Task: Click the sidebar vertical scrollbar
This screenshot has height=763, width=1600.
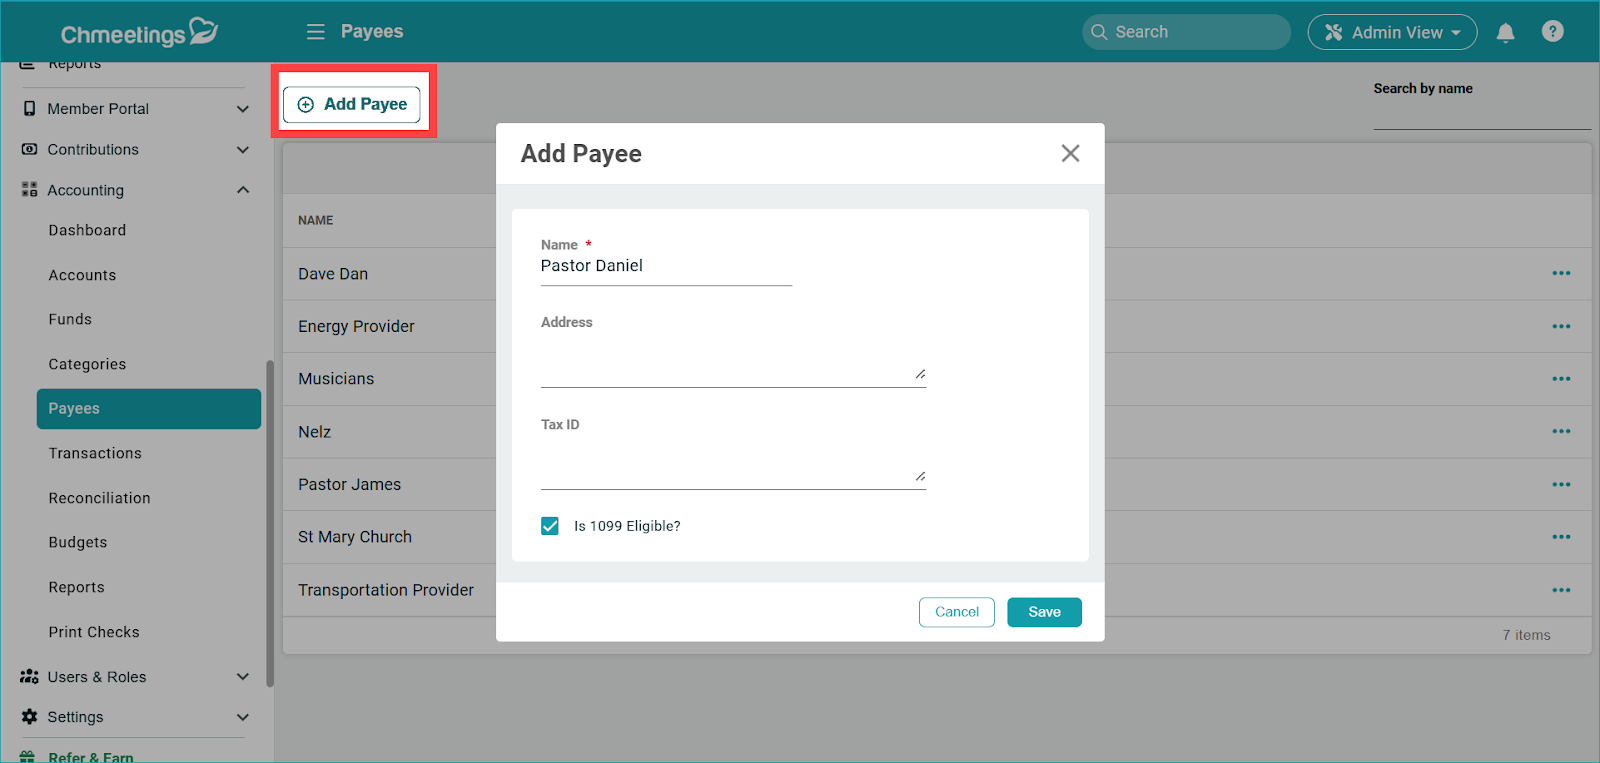Action: 269,520
